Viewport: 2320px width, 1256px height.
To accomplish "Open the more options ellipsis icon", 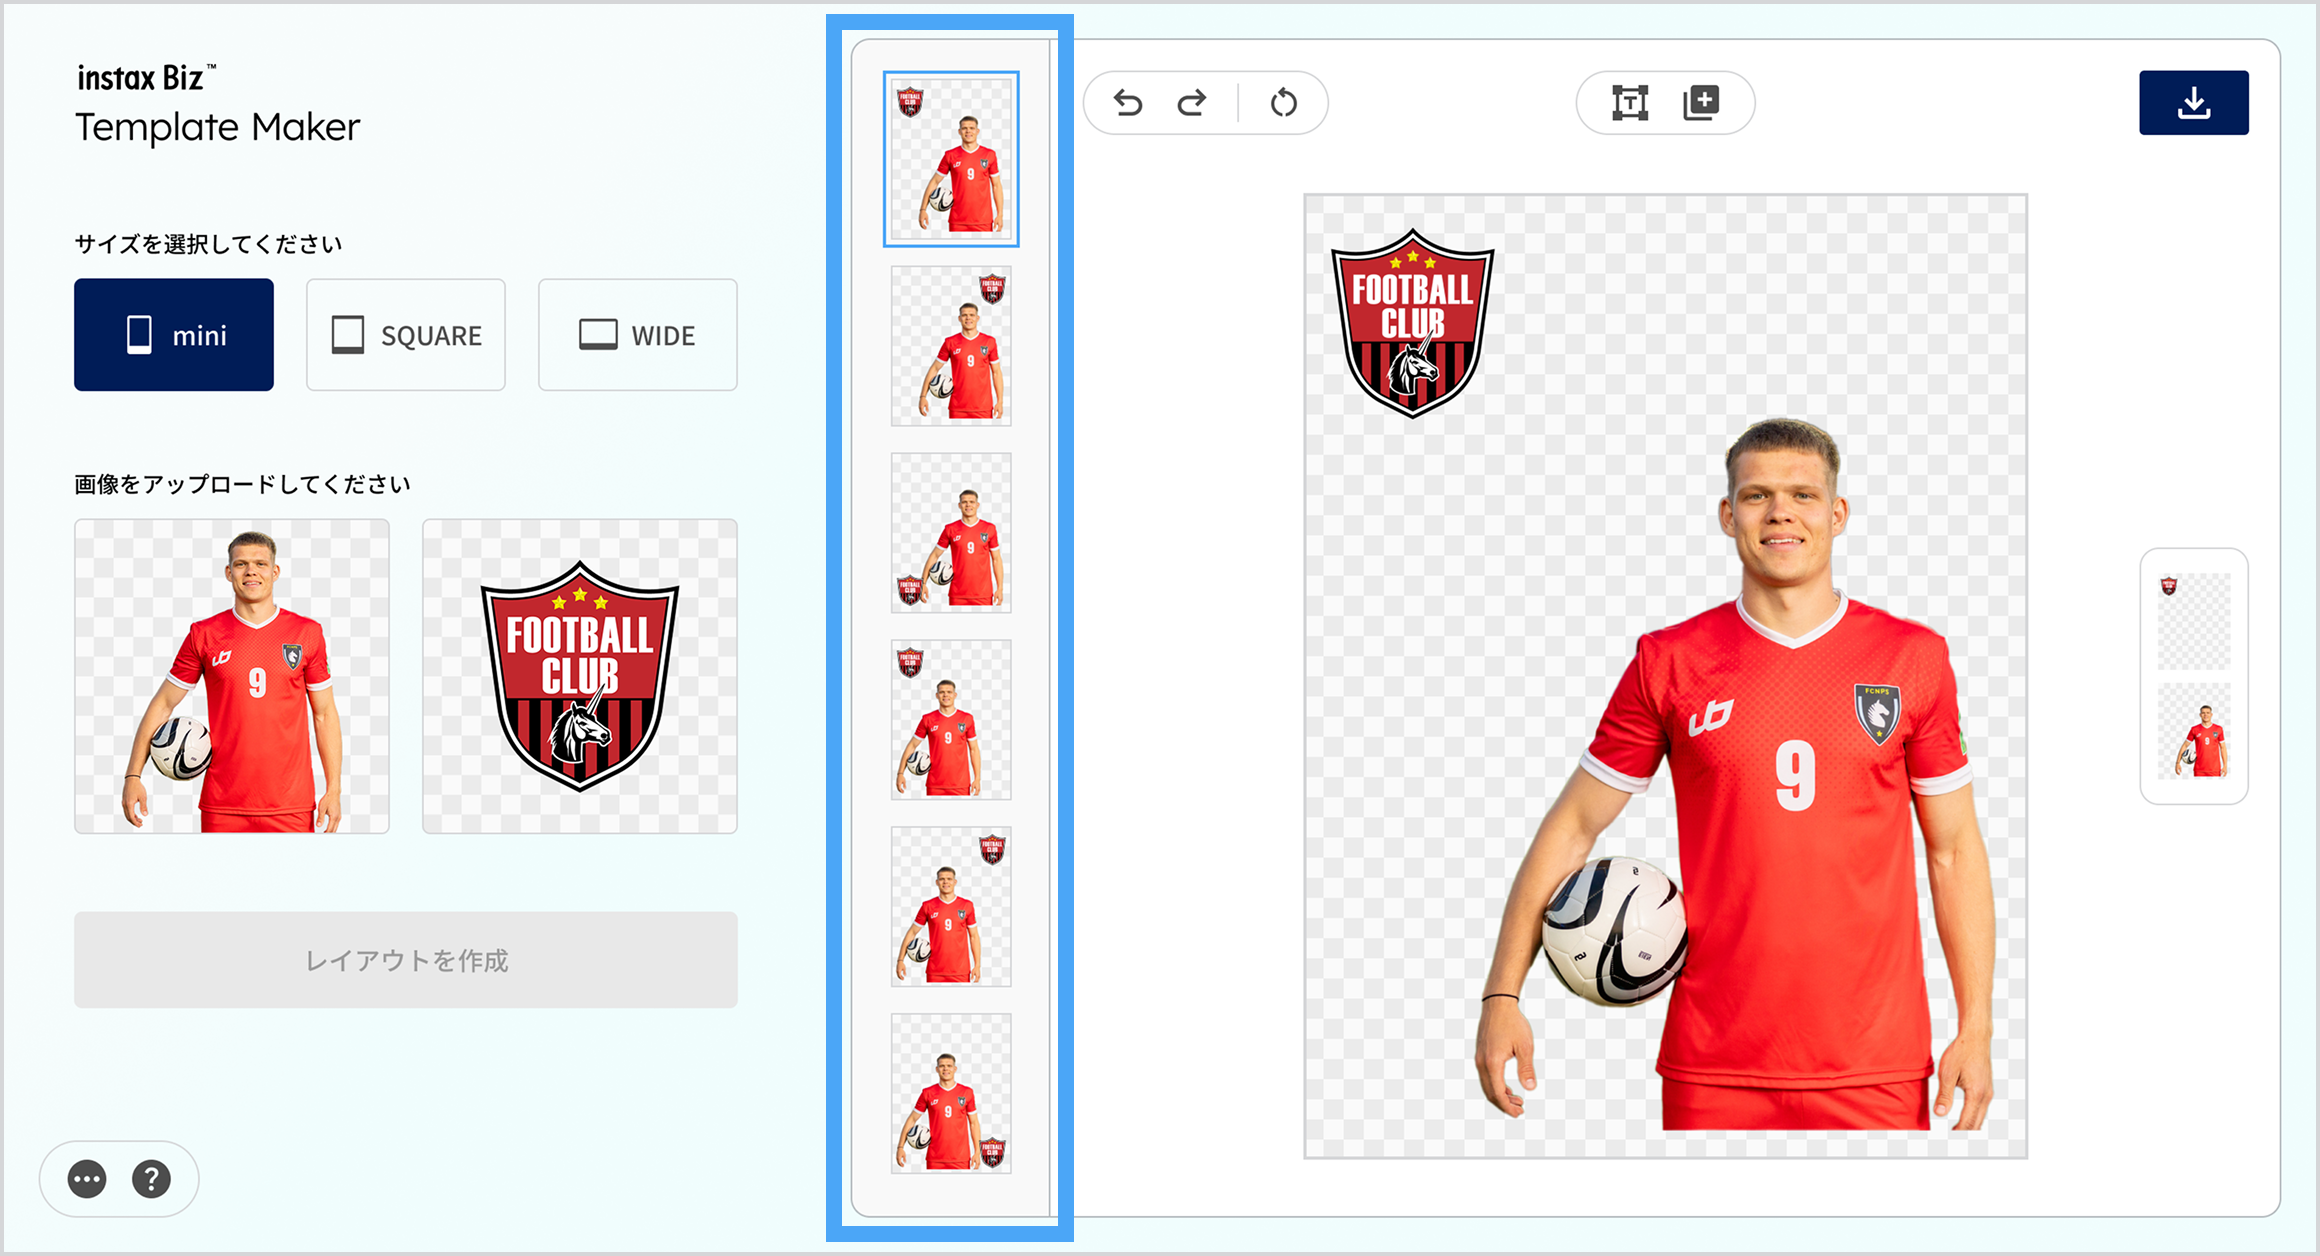I will (x=87, y=1179).
